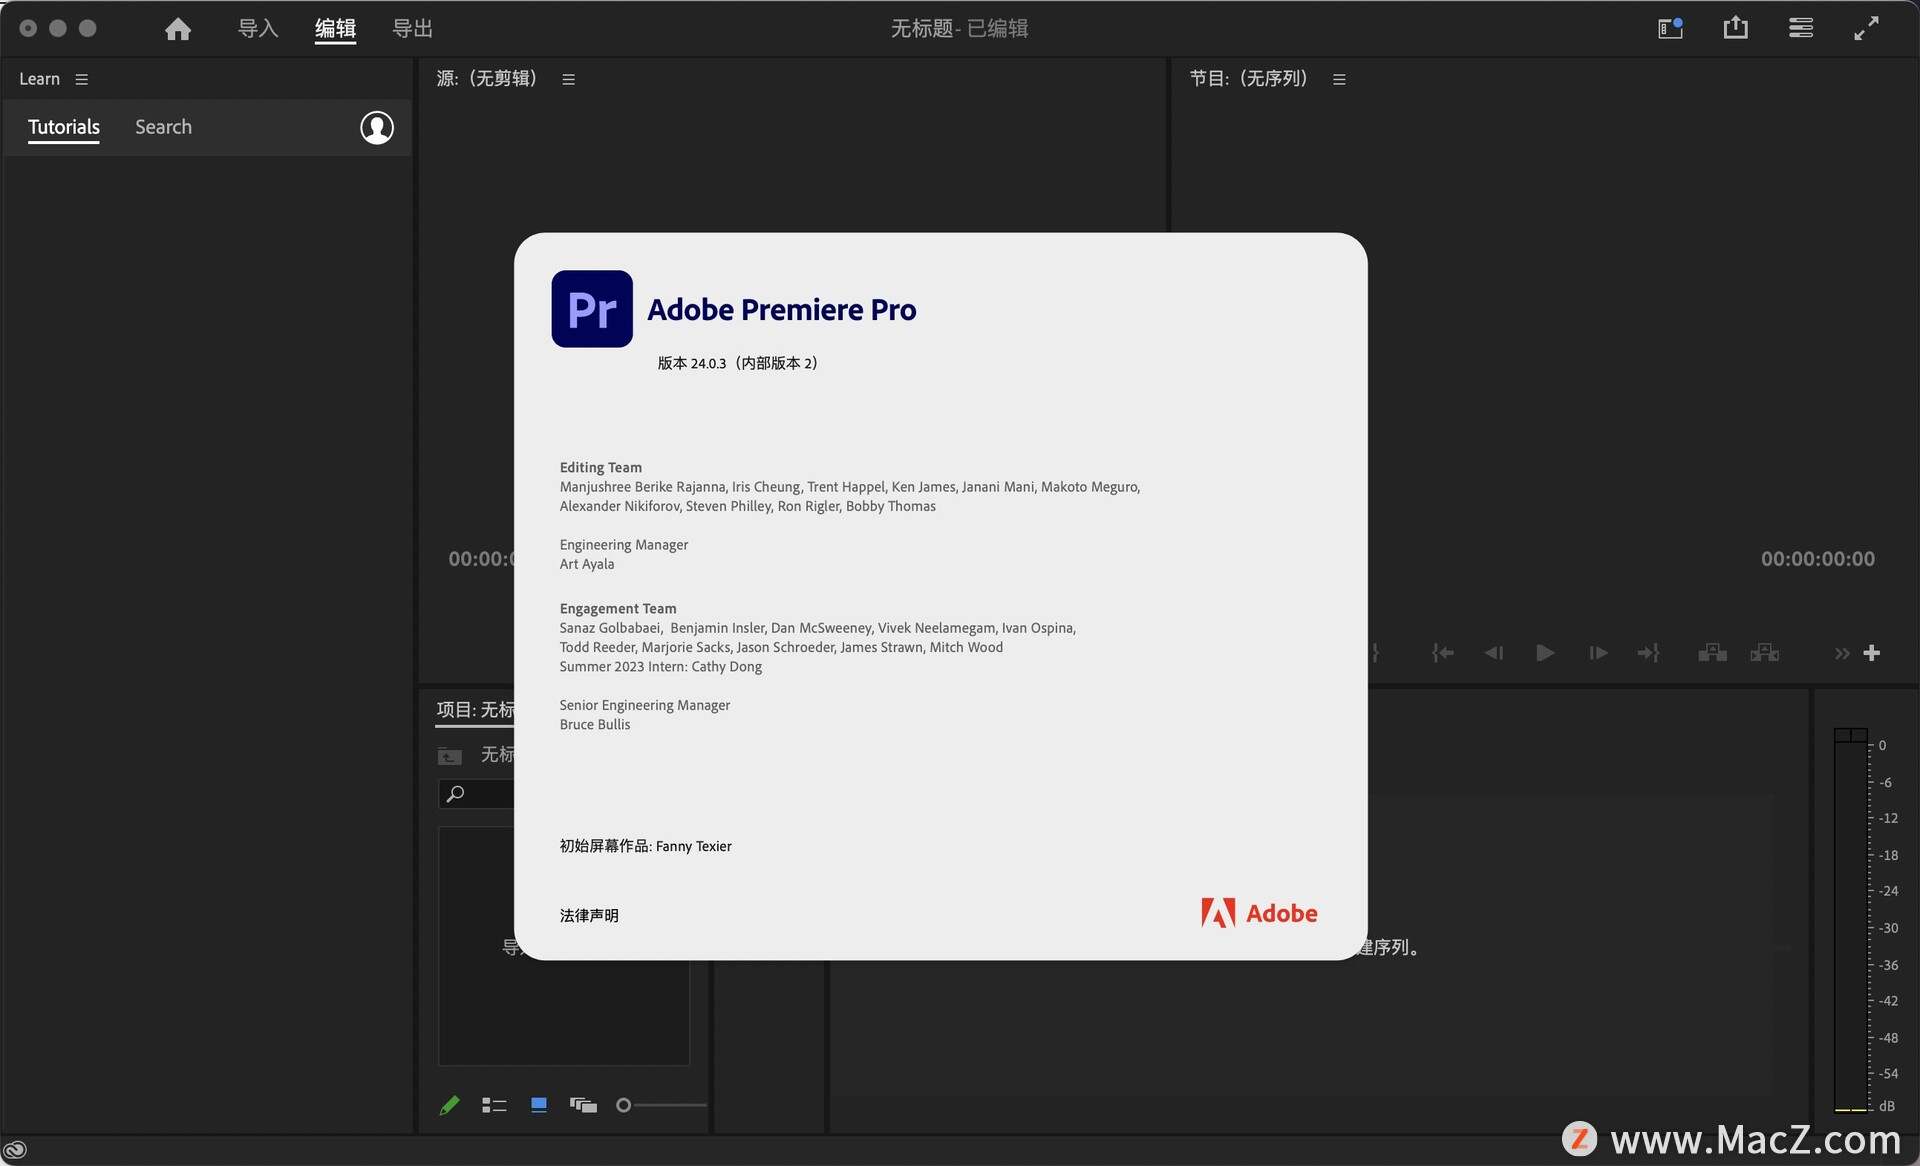The image size is (1920, 1166).
Task: Open the quick export share icon
Action: 1735,28
